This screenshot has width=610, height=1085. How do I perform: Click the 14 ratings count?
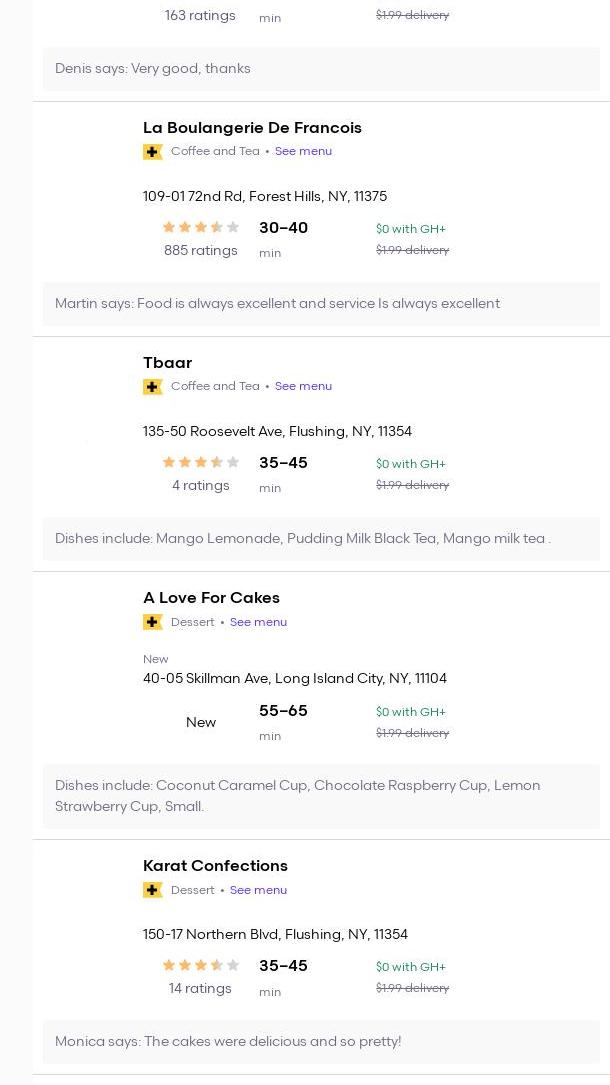coord(200,989)
